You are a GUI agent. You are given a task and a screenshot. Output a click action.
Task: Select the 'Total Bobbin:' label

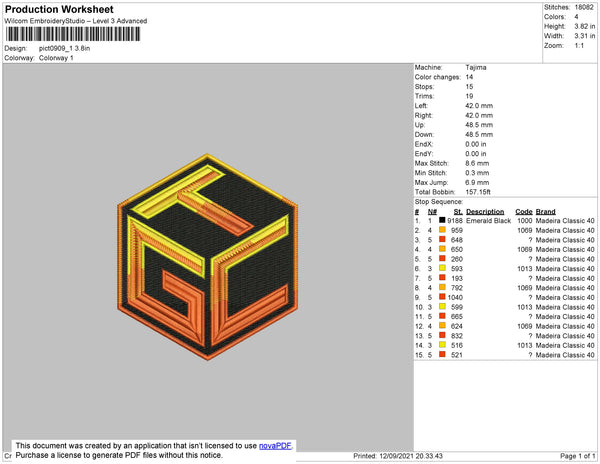435,192
